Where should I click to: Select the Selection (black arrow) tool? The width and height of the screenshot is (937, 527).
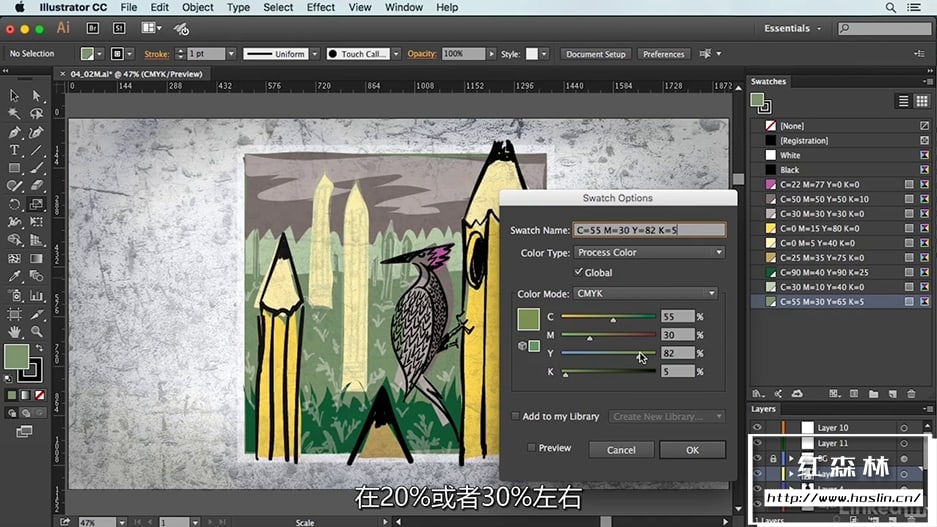tap(14, 96)
